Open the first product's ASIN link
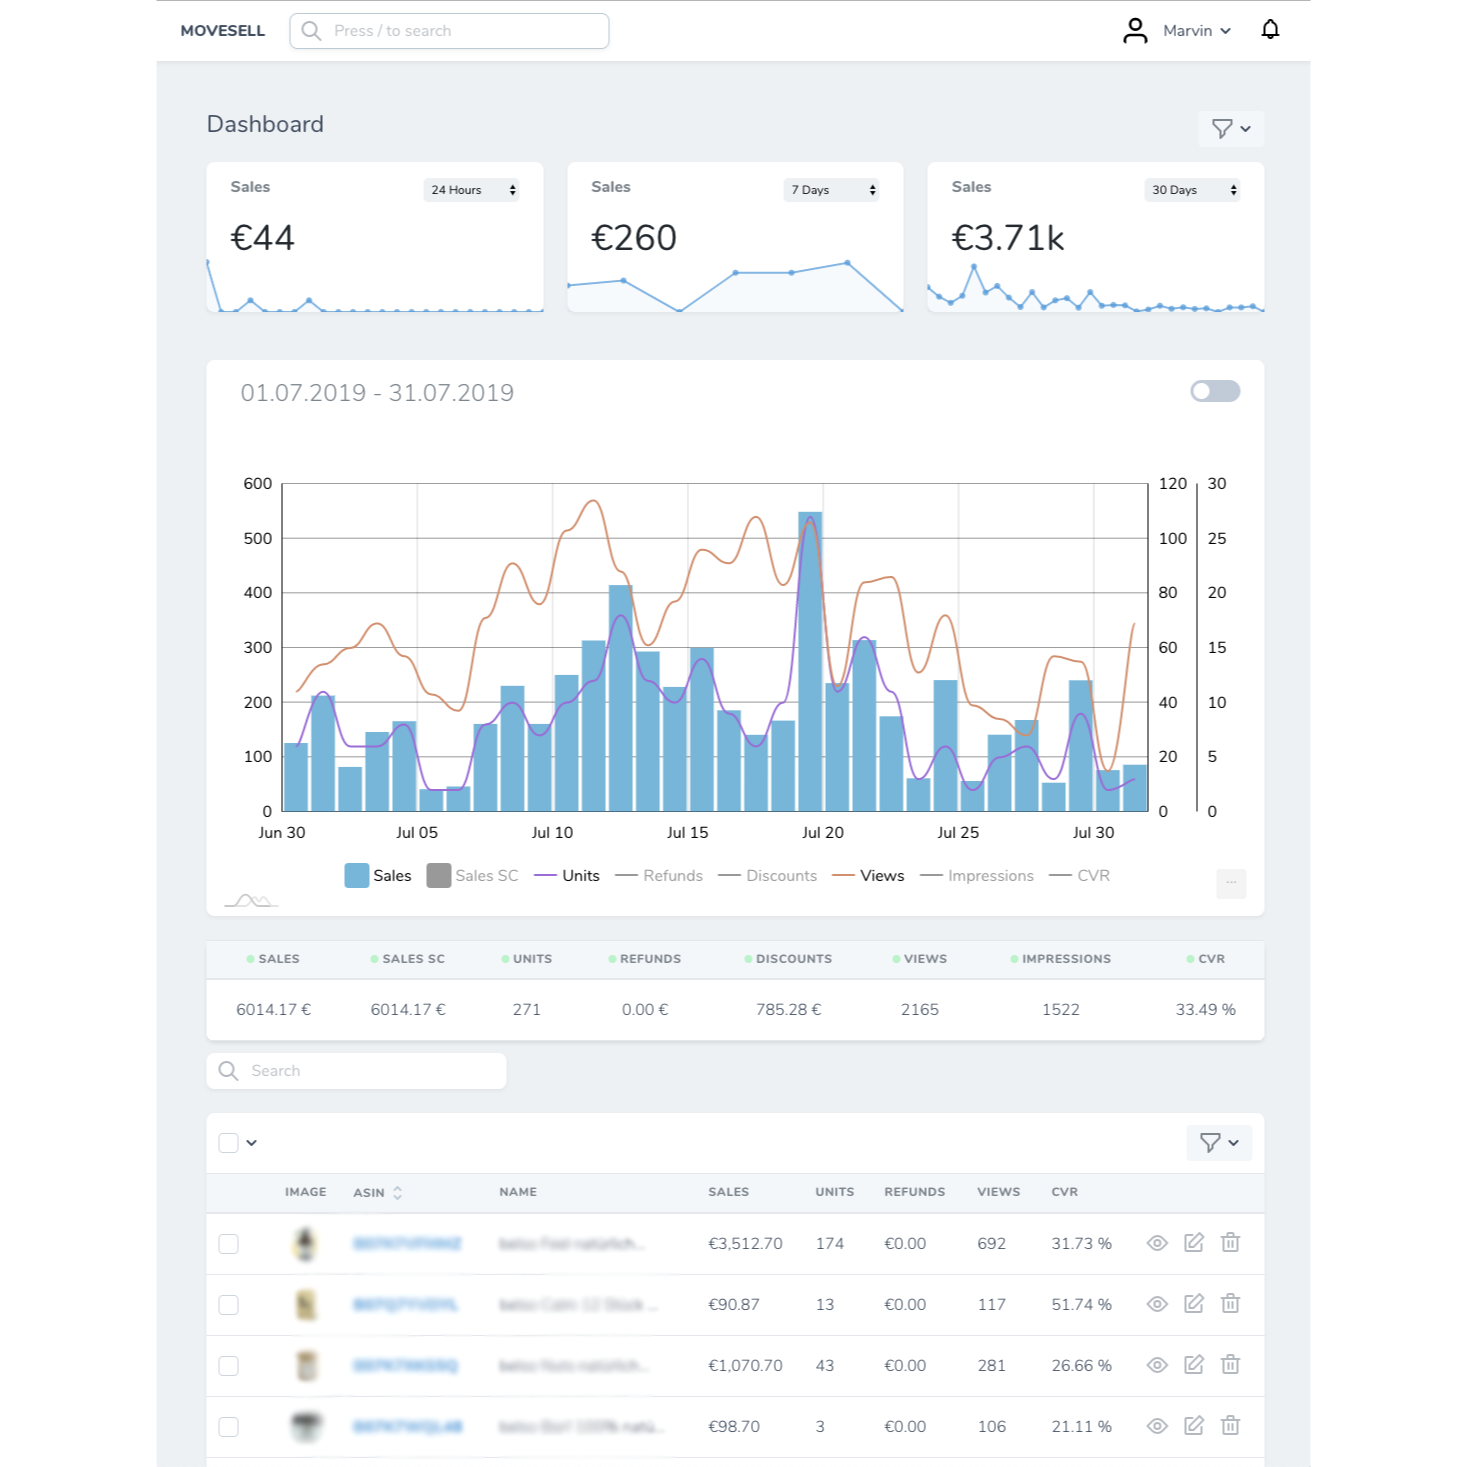The width and height of the screenshot is (1467, 1467). pos(405,1243)
